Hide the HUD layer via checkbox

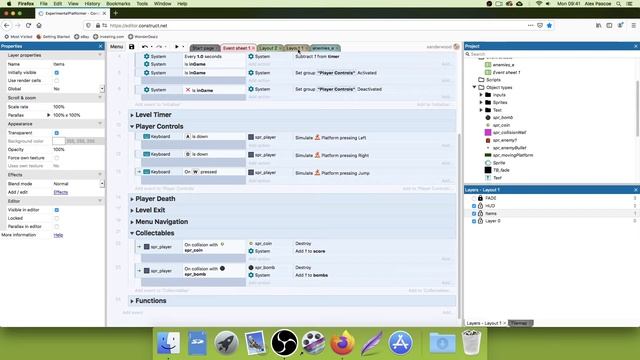click(x=474, y=206)
